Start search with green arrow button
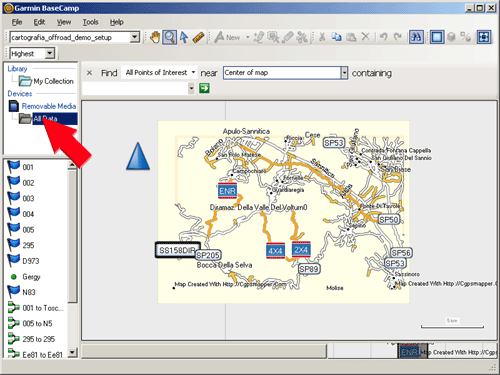The width and height of the screenshot is (500, 375). click(x=204, y=88)
